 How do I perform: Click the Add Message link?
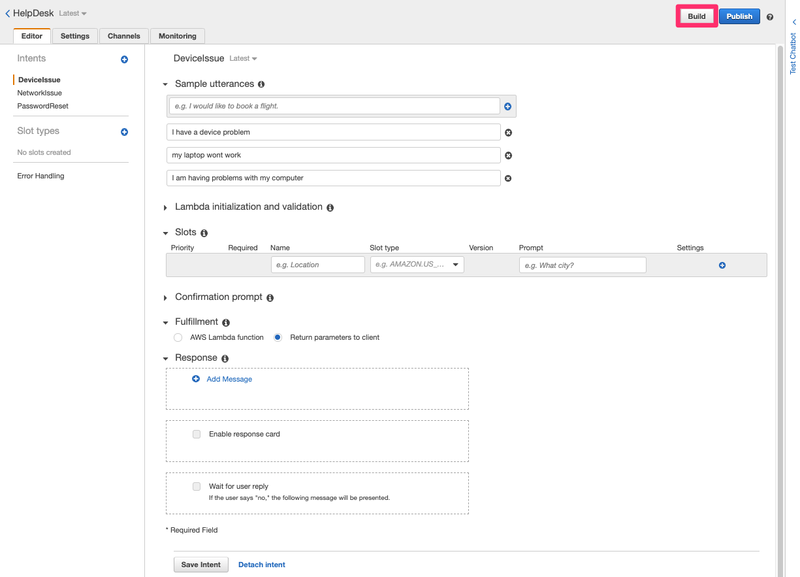coord(229,379)
